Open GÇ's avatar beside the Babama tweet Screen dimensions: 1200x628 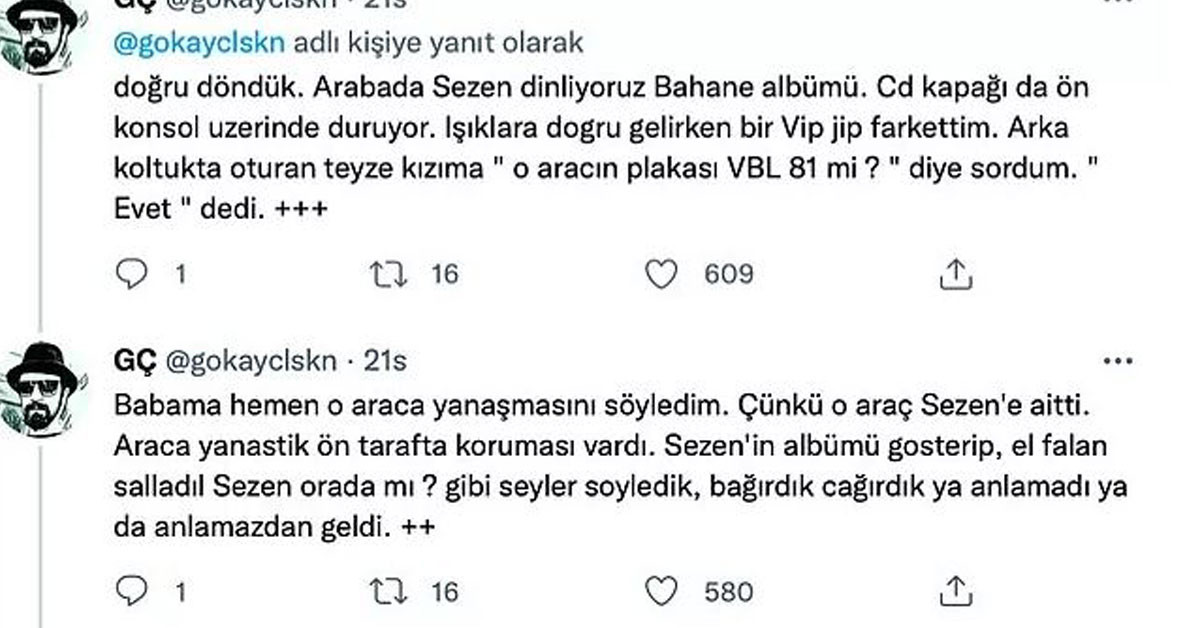coord(42,385)
